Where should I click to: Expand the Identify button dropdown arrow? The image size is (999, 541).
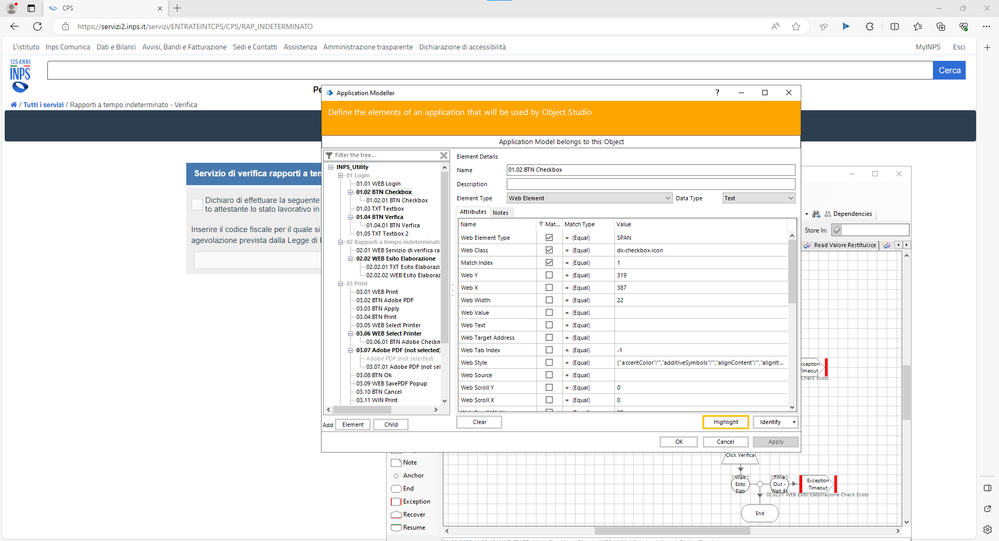(x=792, y=422)
